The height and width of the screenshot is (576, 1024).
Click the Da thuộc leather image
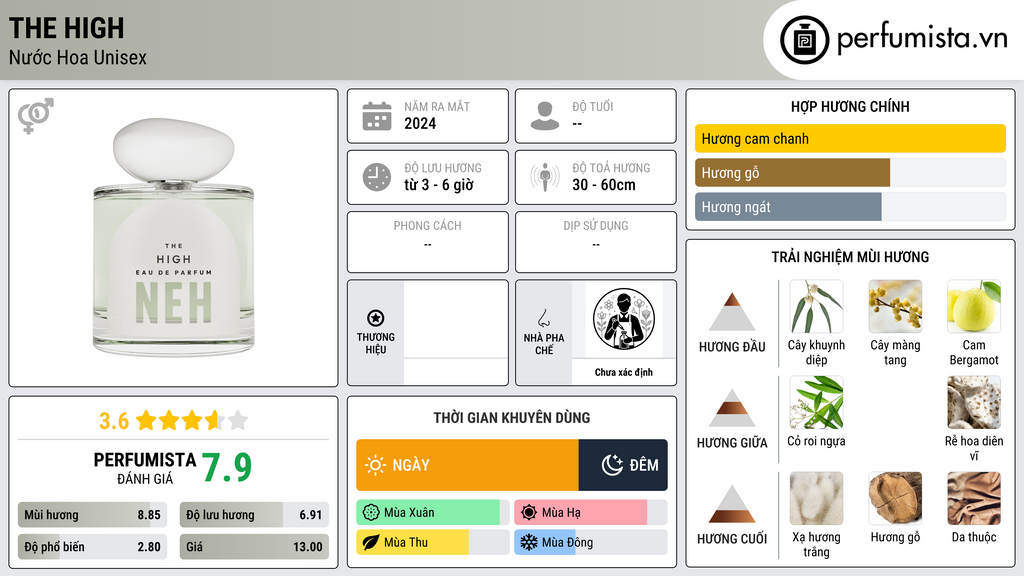[x=974, y=499]
